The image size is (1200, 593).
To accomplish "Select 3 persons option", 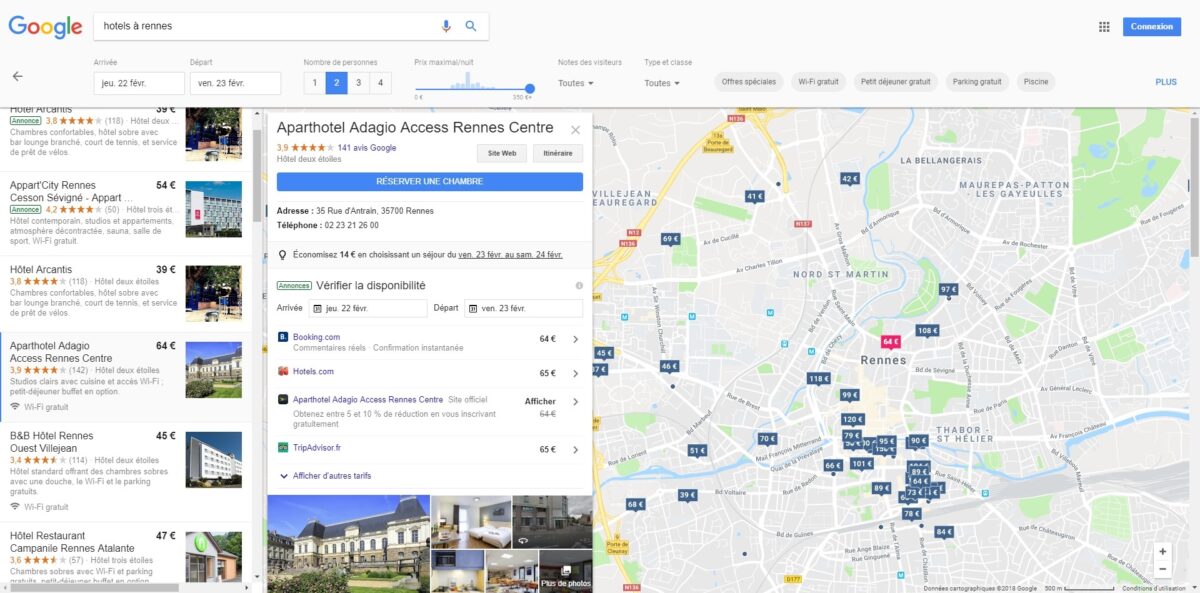I will (359, 83).
